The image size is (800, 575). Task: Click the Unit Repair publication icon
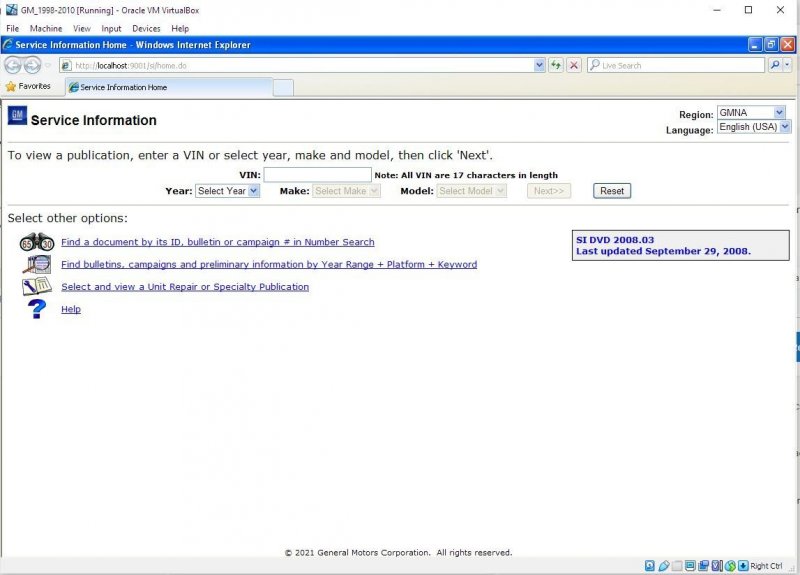(37, 287)
